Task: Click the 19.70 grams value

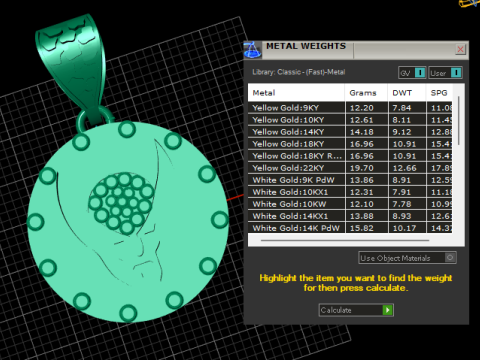Action: tap(362, 168)
